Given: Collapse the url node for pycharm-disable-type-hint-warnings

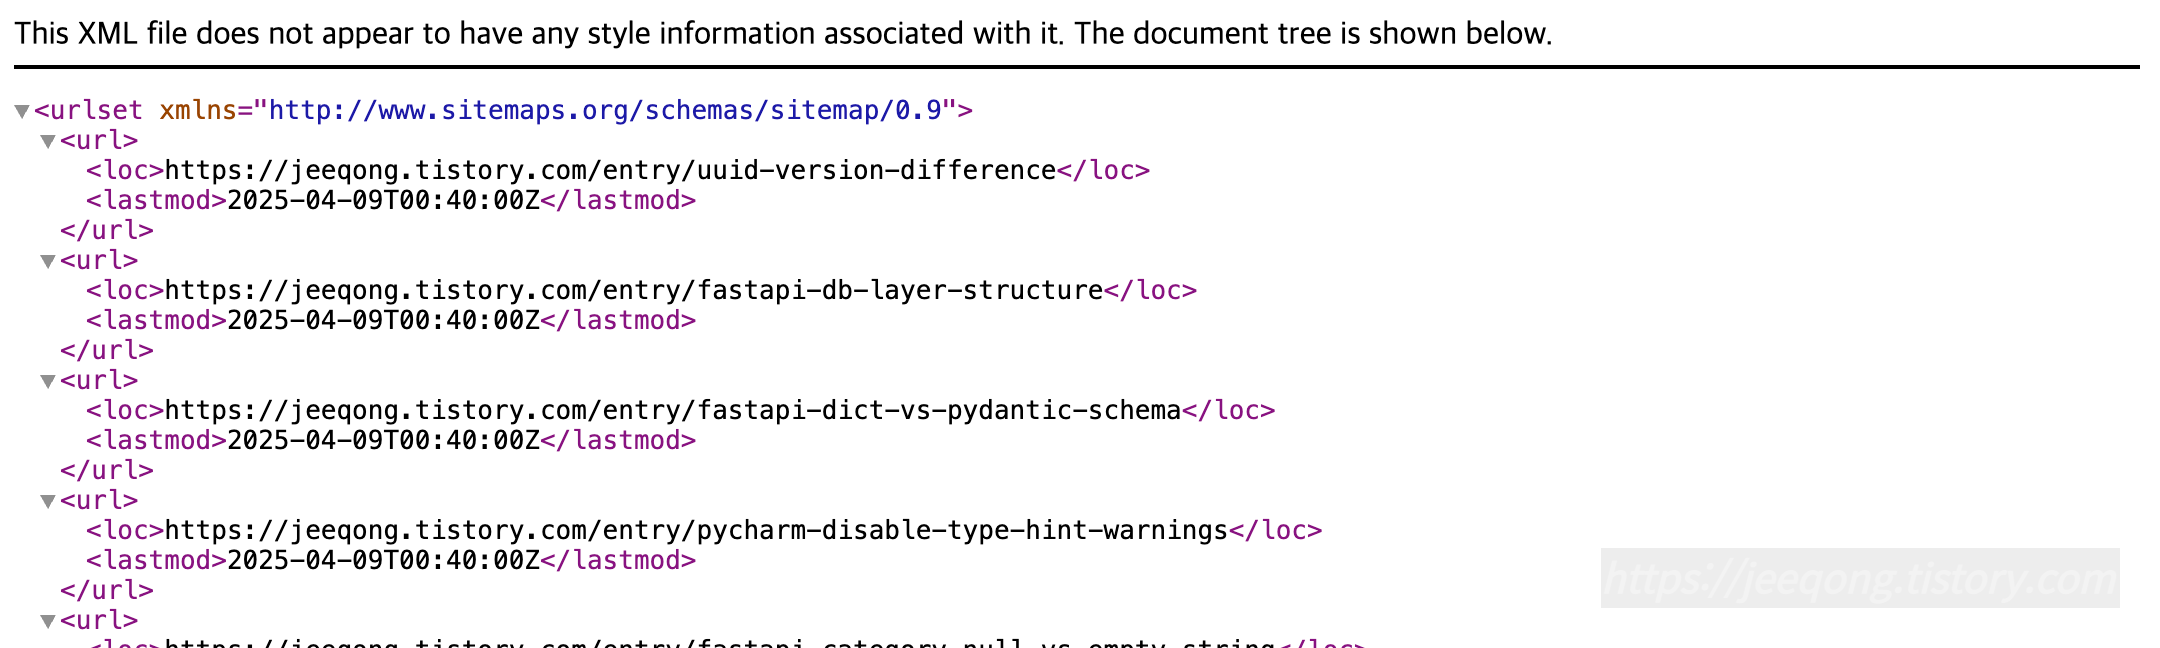Looking at the screenshot, I should 47,501.
